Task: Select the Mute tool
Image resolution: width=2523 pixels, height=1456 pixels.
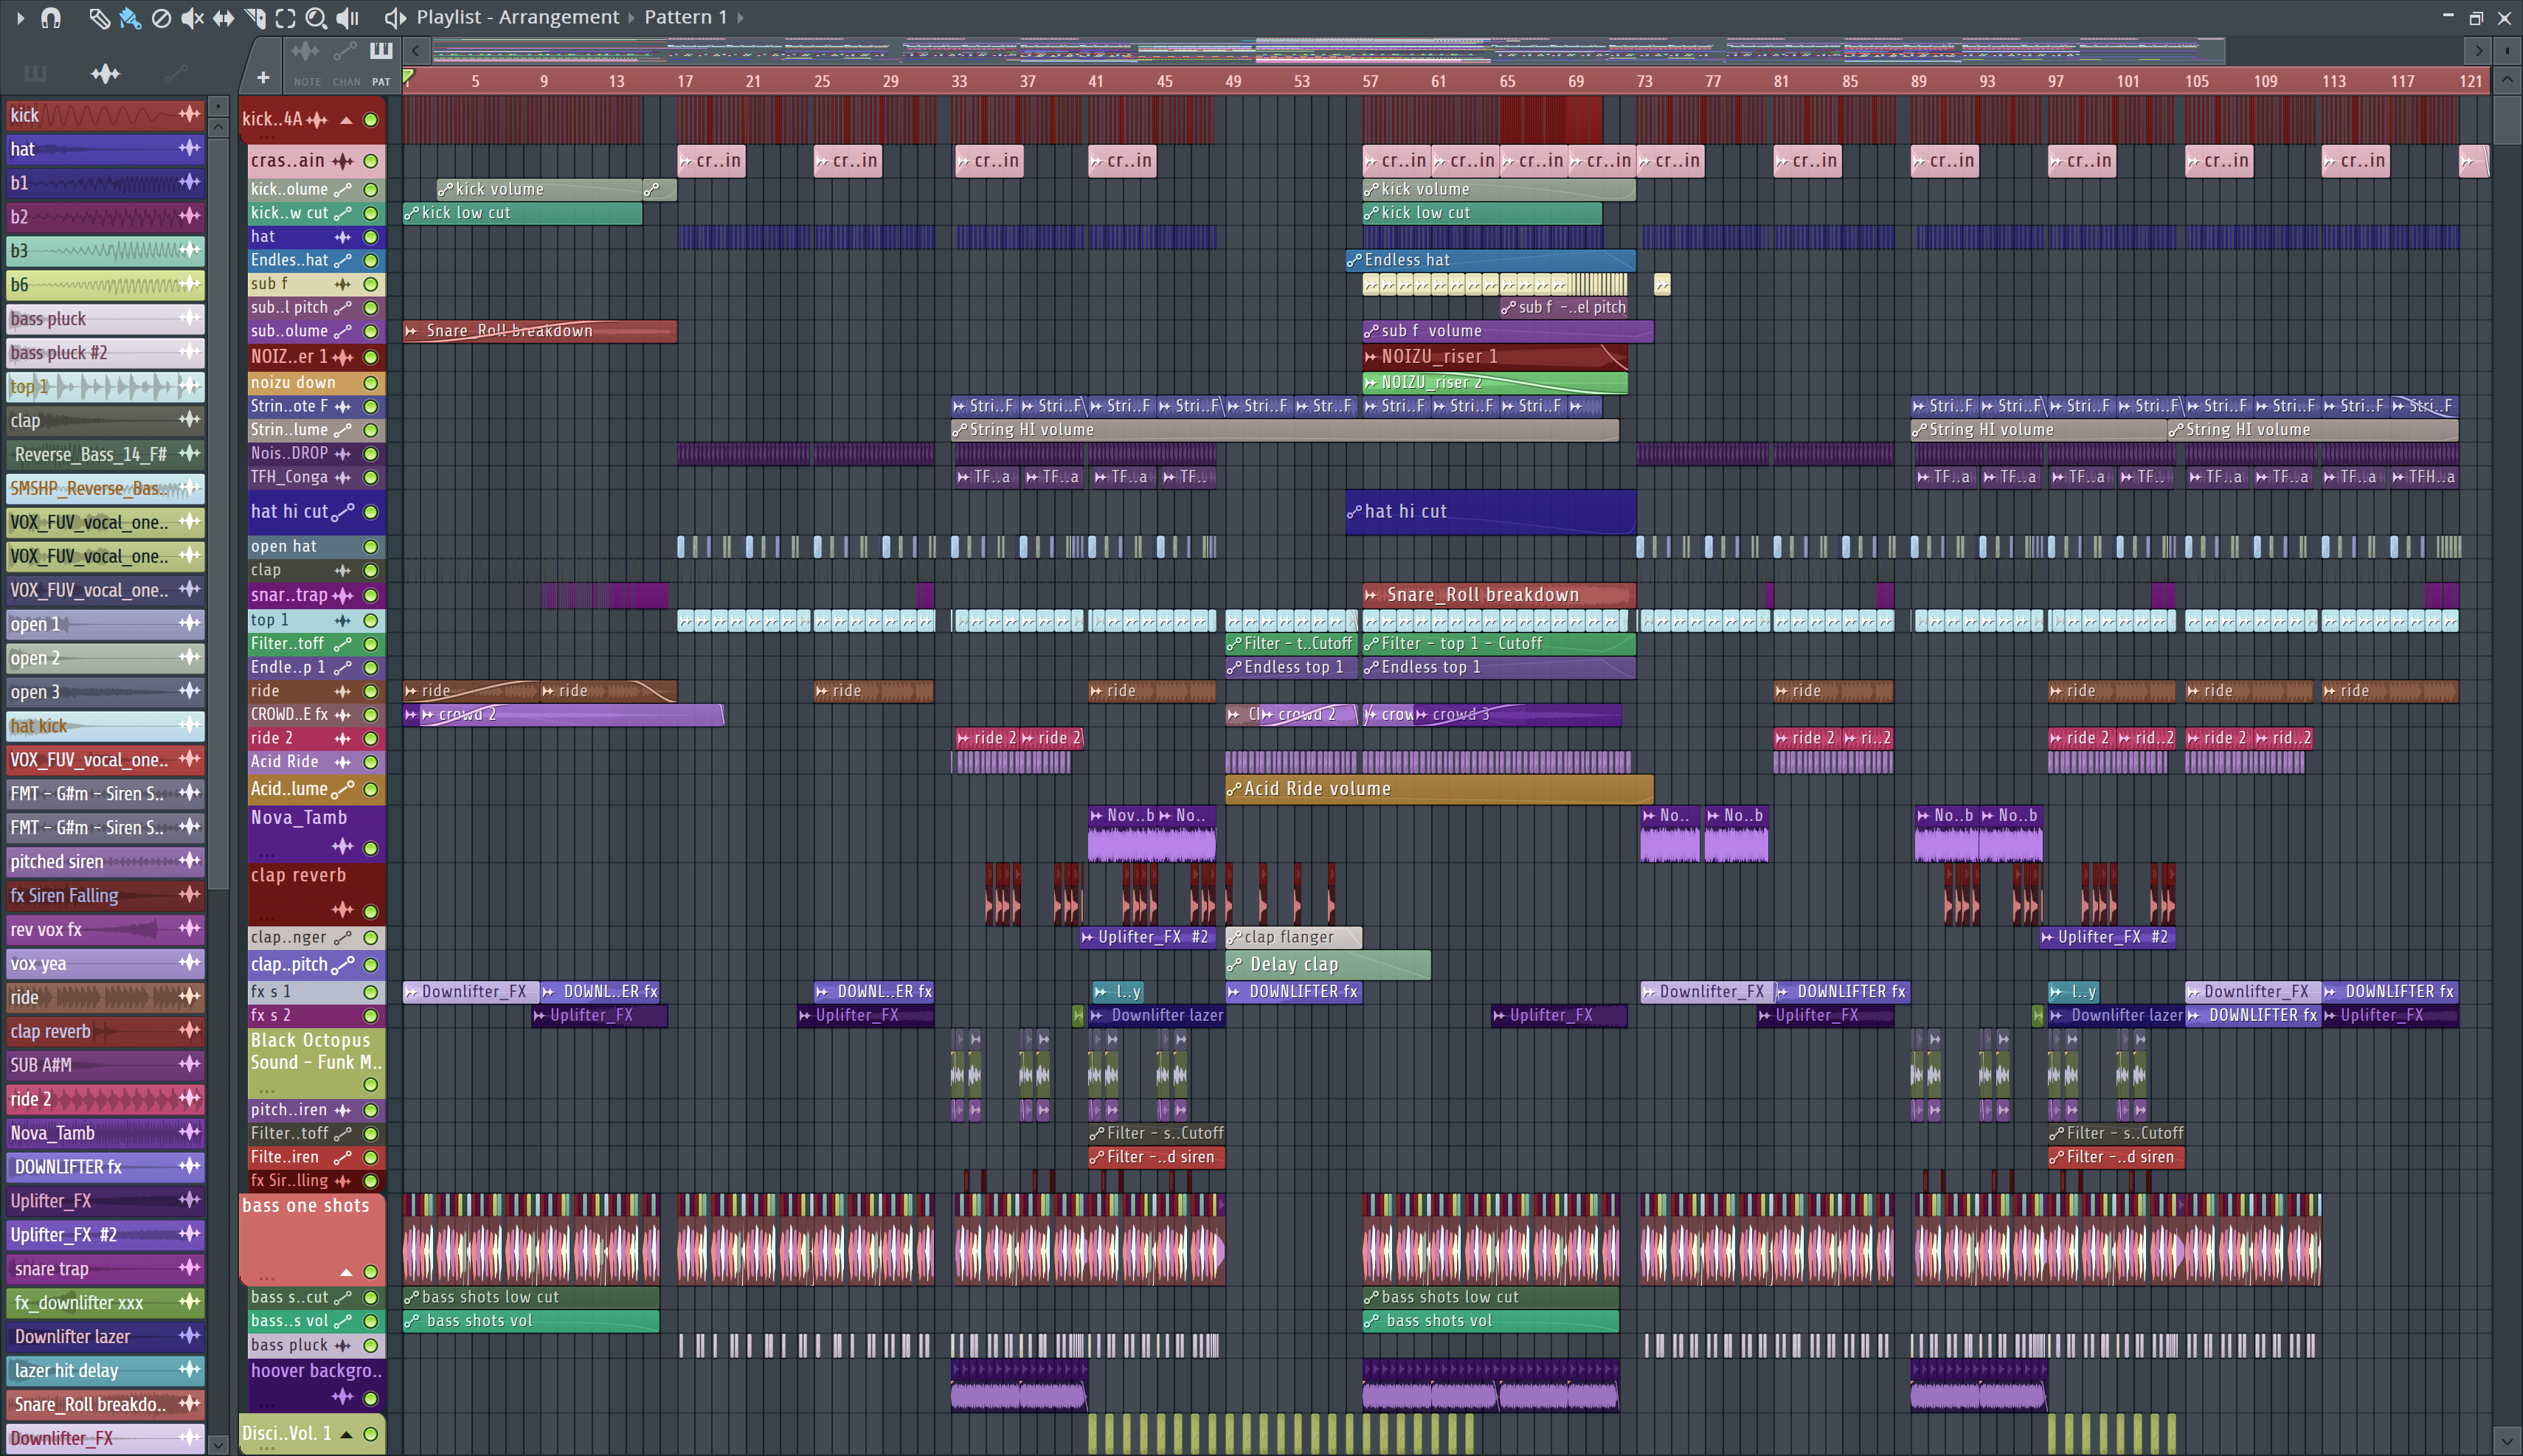Action: click(192, 17)
